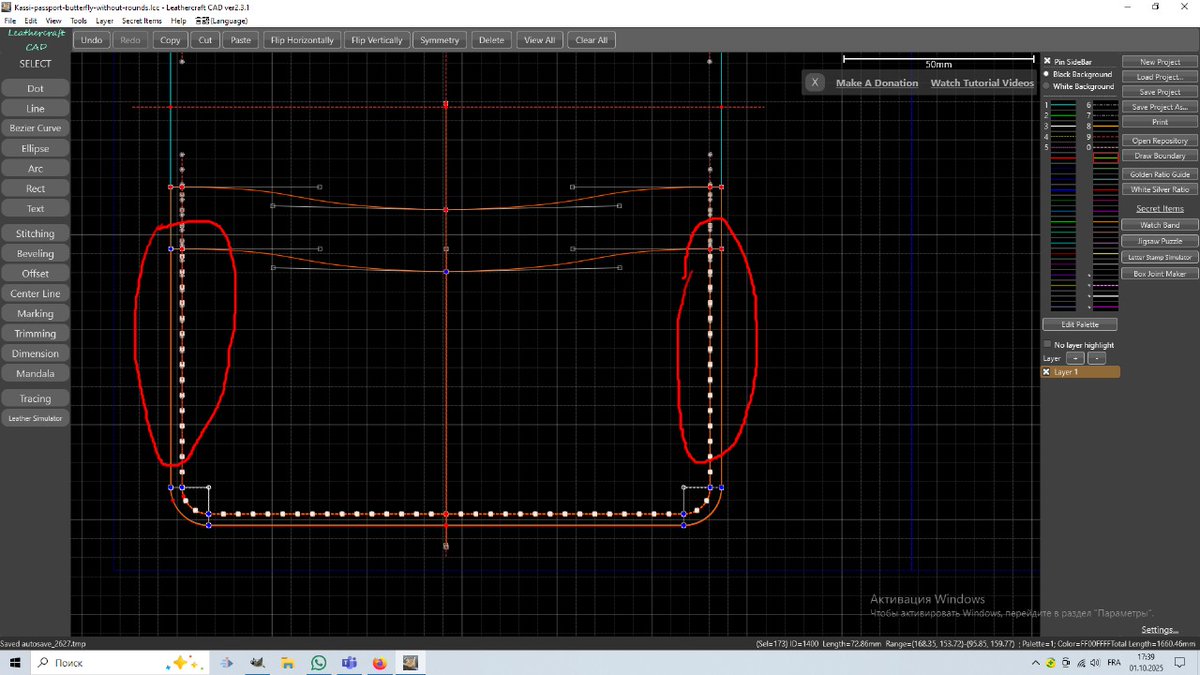Open WhatsApp from the taskbar
The image size is (1200, 675).
pos(318,663)
